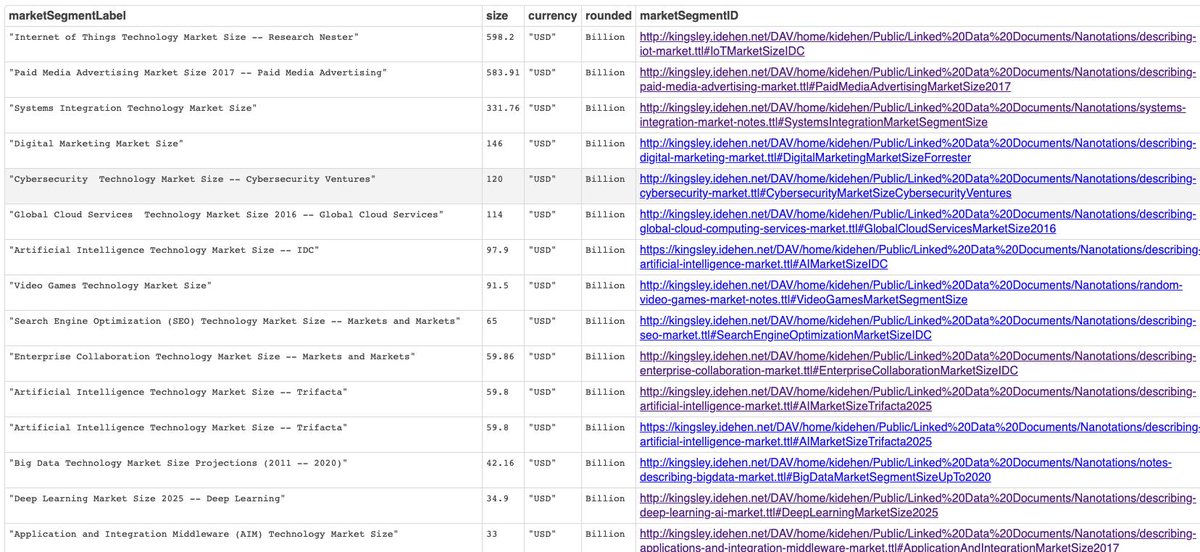The image size is (1200, 552).
Task: Click the size value 91.5
Action: (x=497, y=286)
